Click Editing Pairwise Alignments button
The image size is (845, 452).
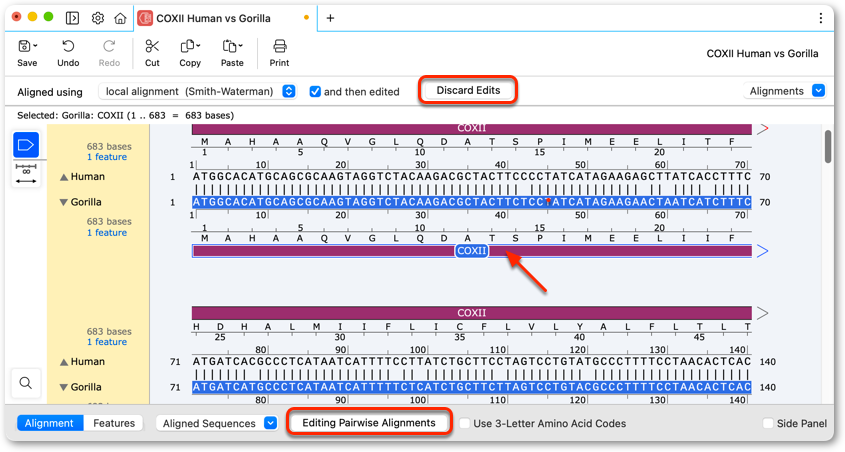[369, 422]
